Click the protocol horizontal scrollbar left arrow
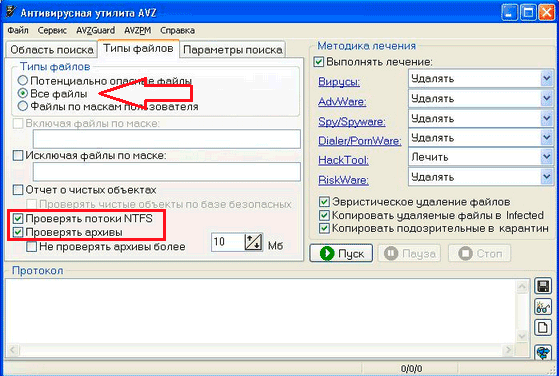This screenshot has height=376, width=559. [12, 350]
